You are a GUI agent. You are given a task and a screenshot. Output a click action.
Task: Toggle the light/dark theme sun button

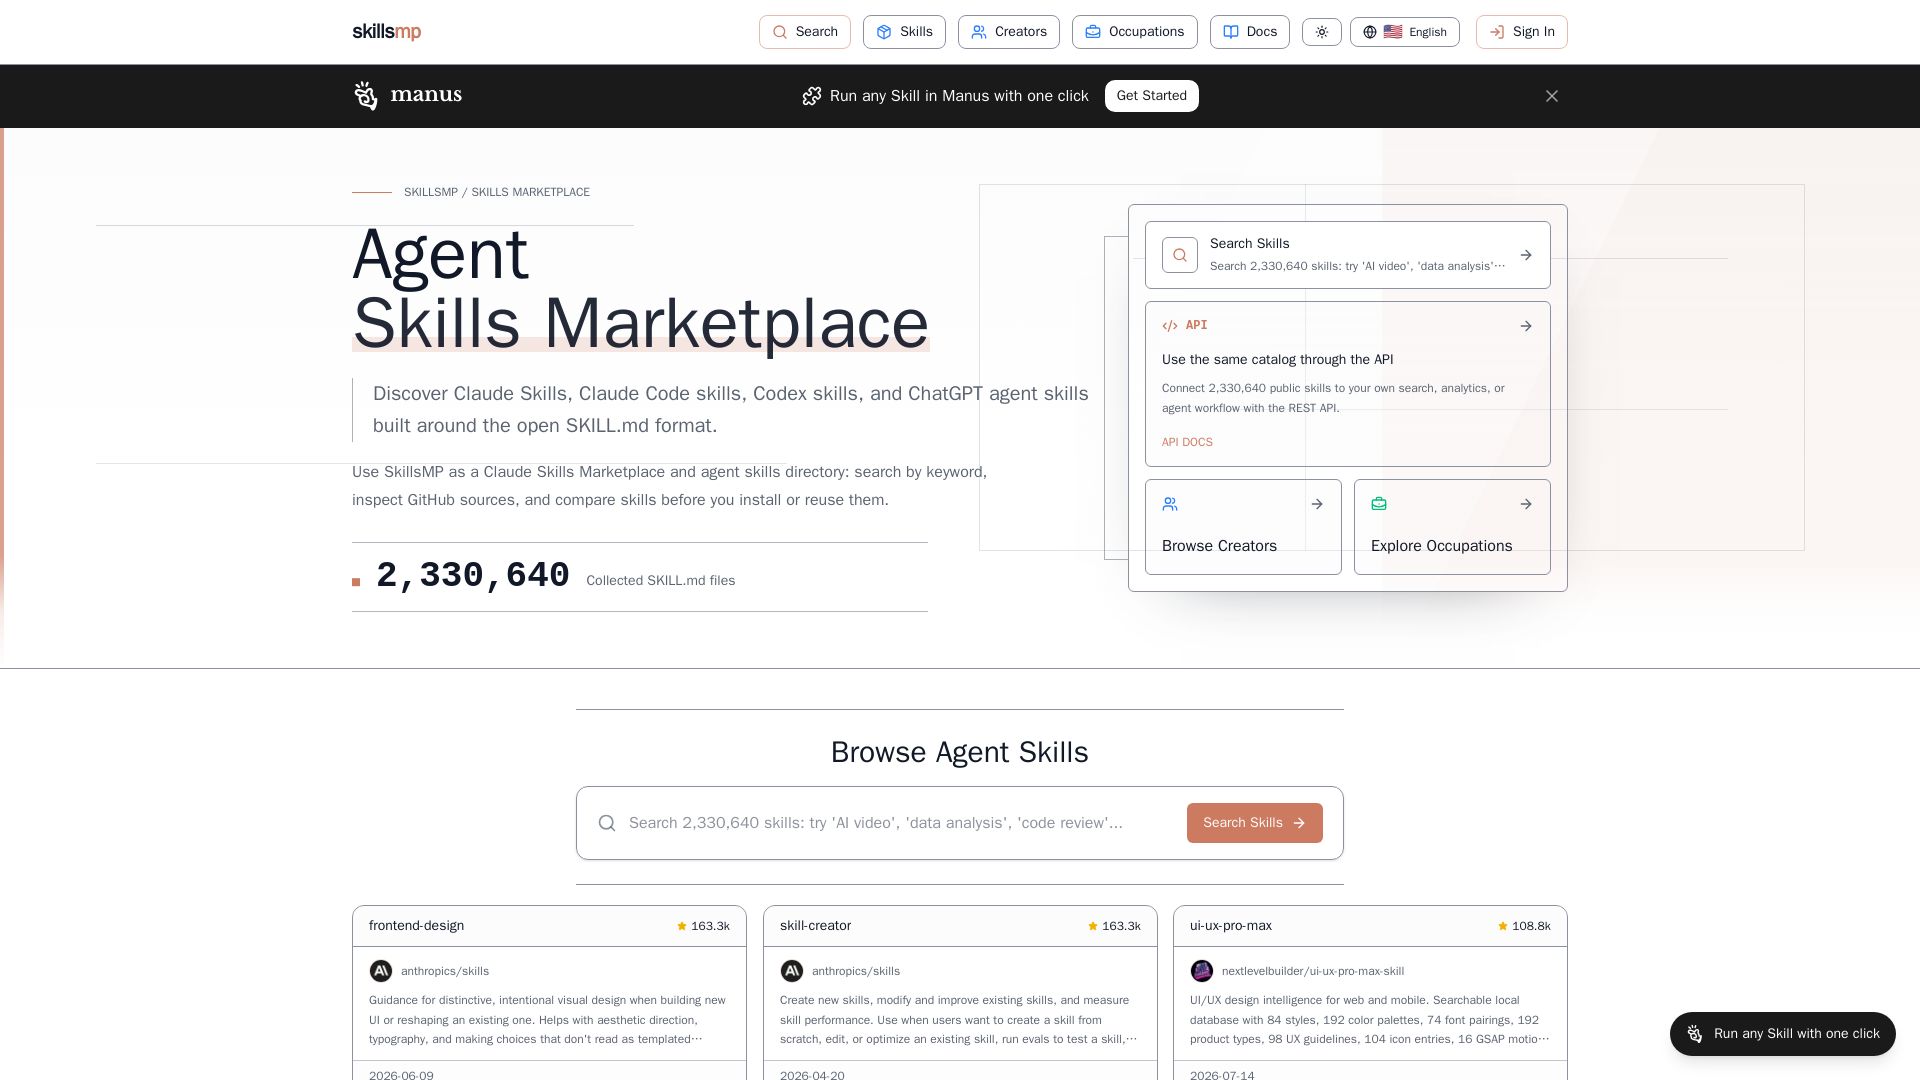(x=1322, y=32)
